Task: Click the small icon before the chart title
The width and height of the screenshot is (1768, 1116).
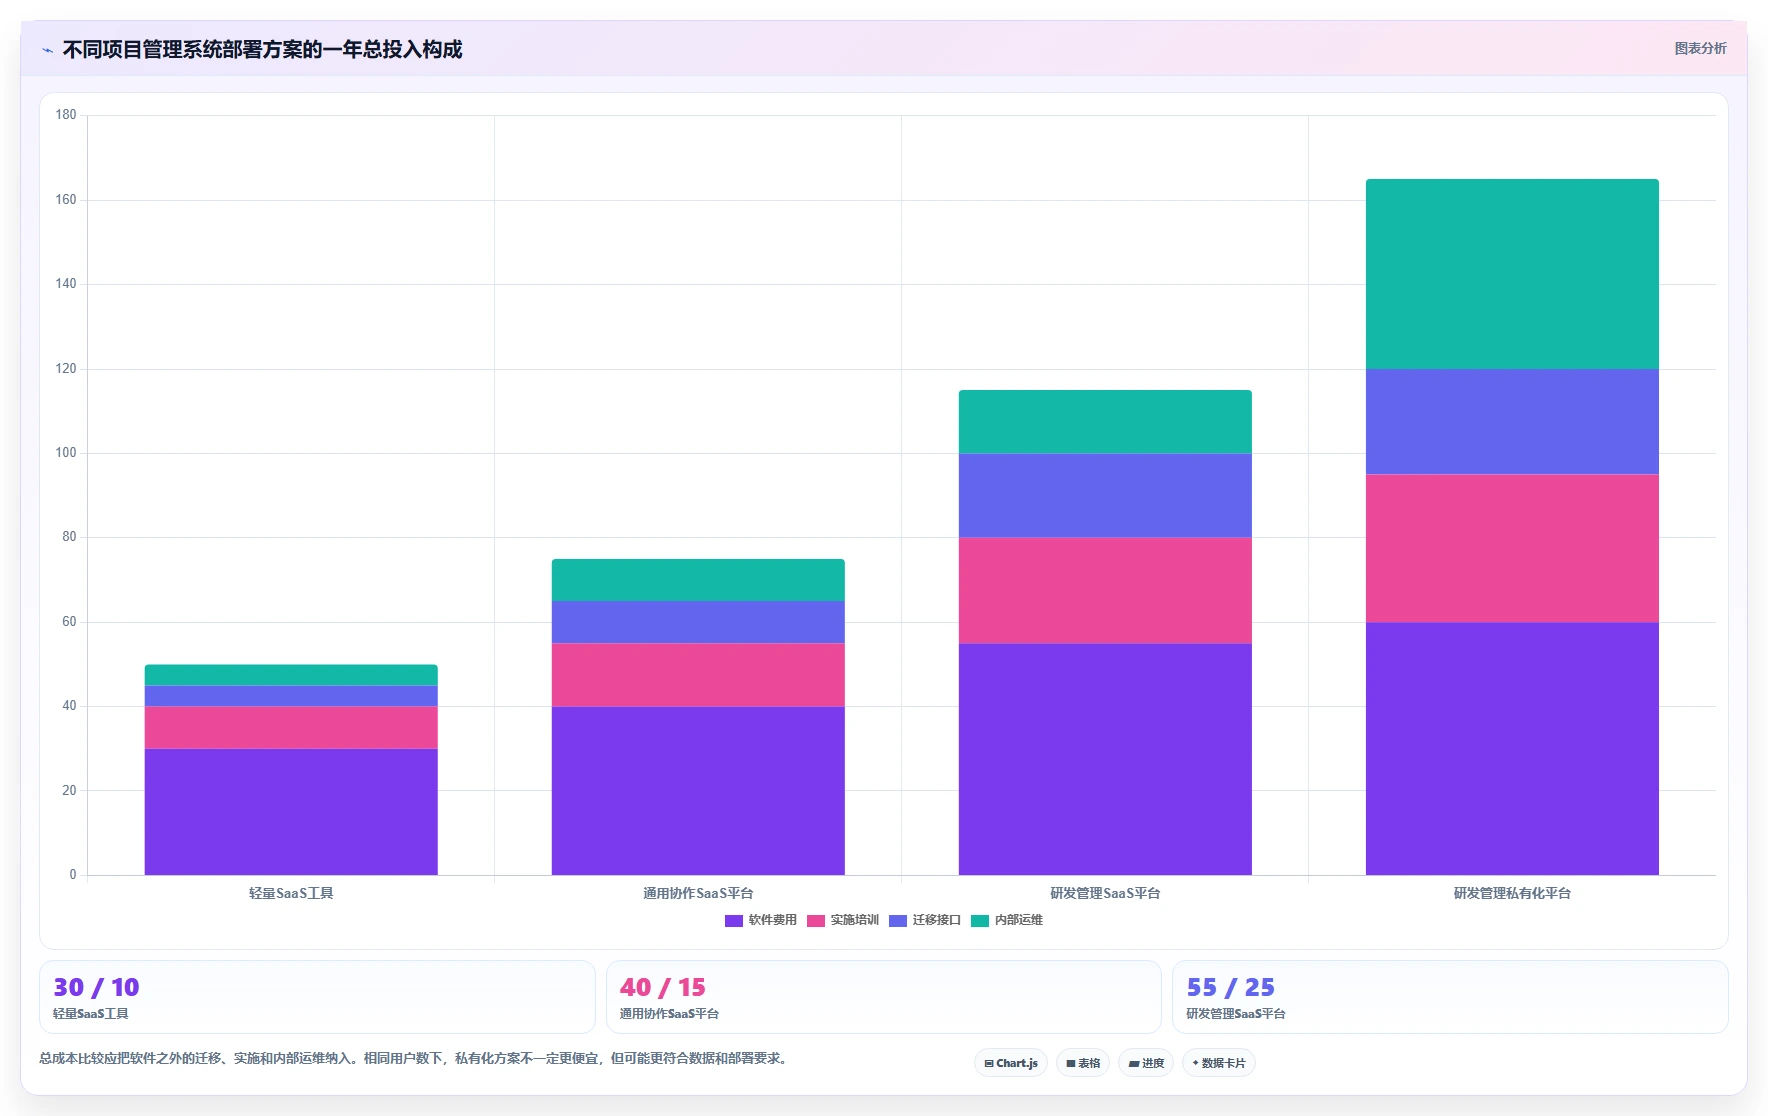Action: tap(47, 50)
